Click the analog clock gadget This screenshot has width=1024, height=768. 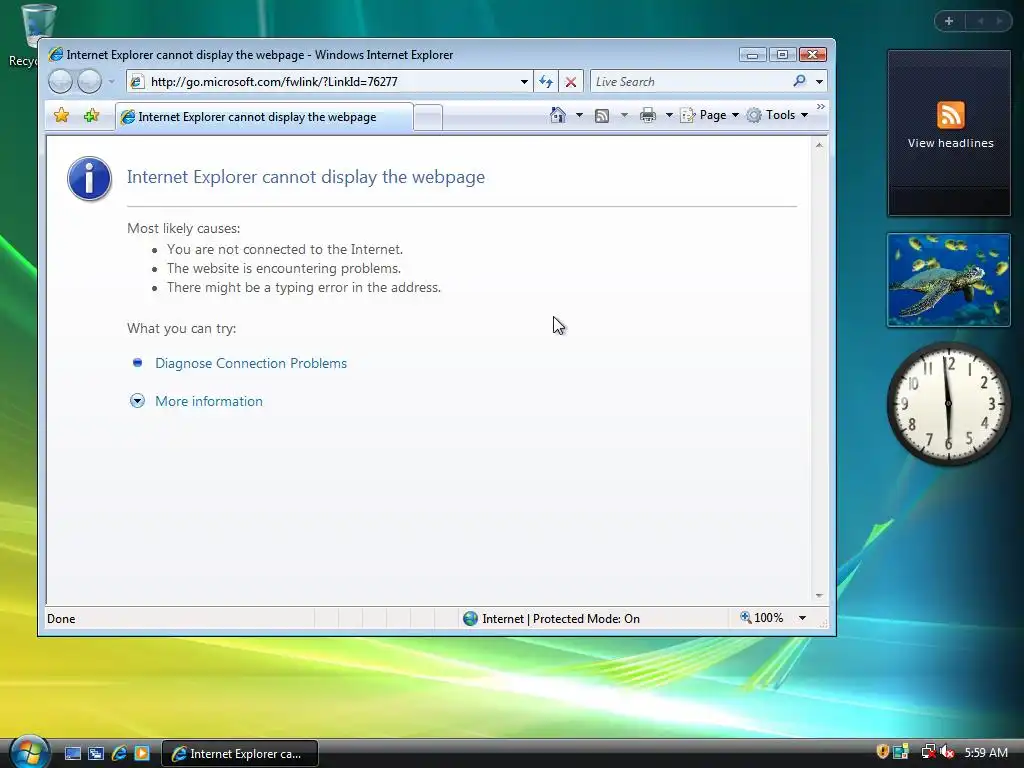point(949,404)
